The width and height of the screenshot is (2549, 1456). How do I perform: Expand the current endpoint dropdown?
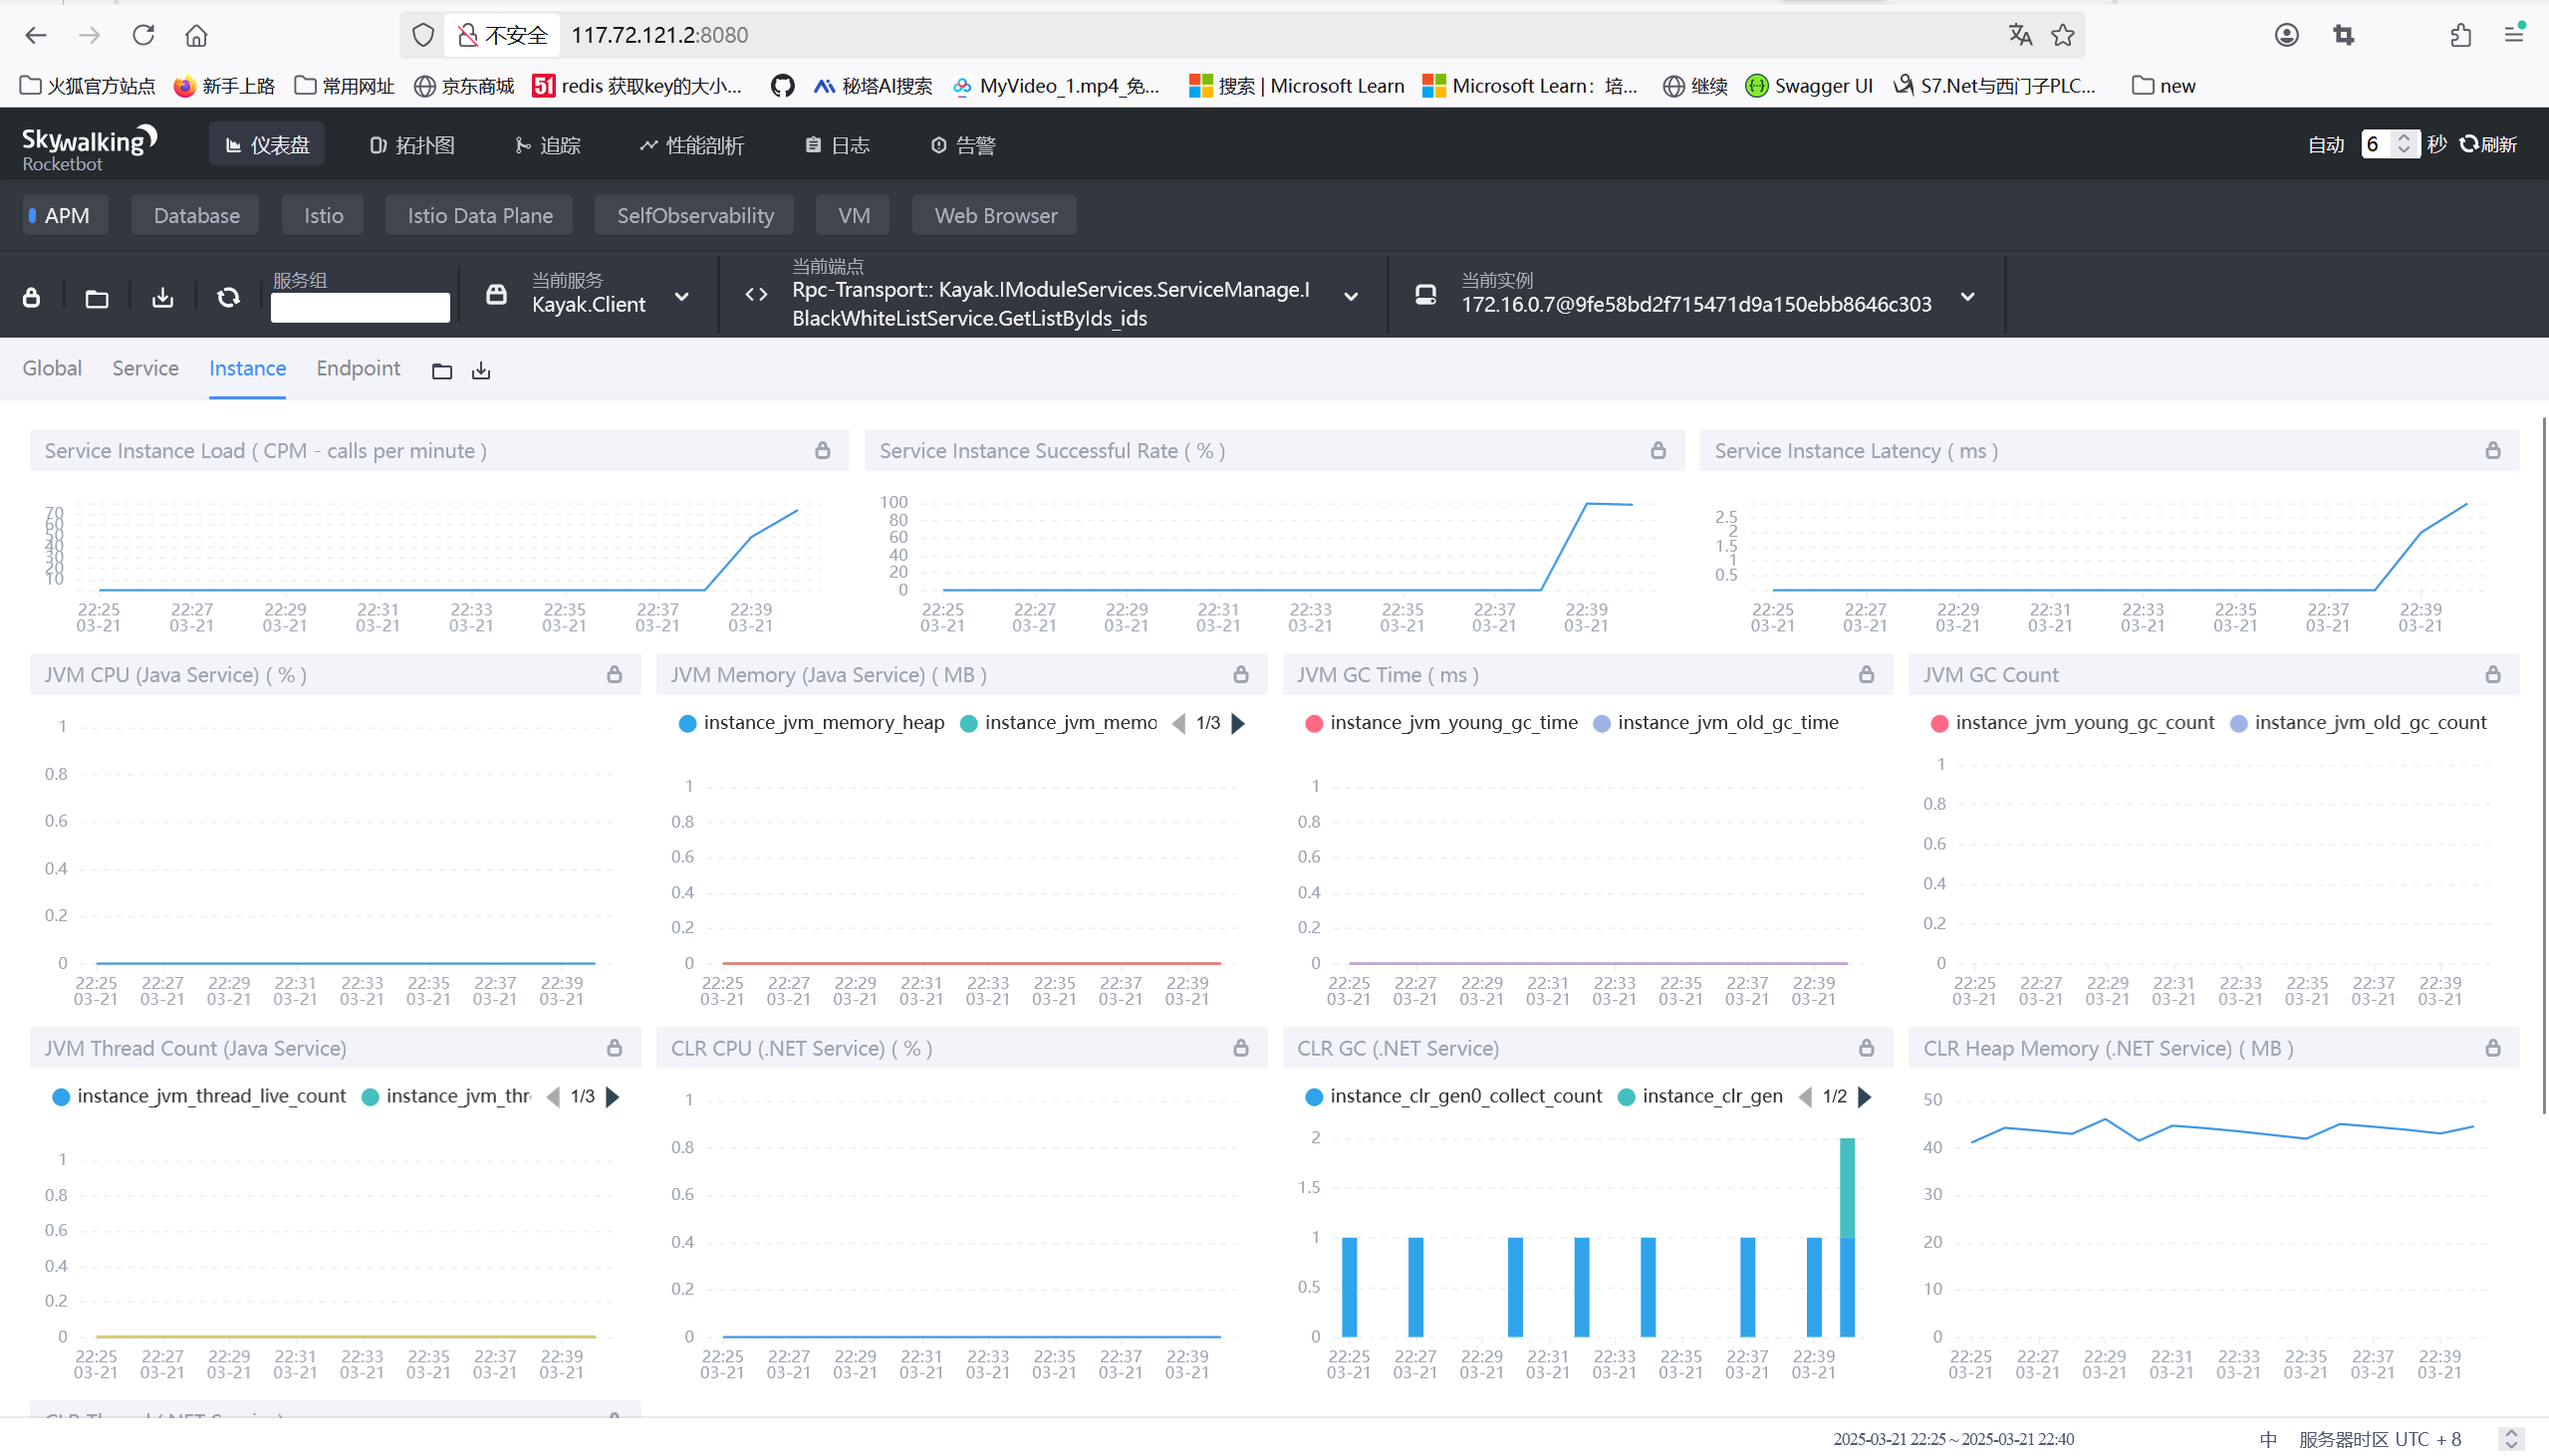[x=1350, y=297]
